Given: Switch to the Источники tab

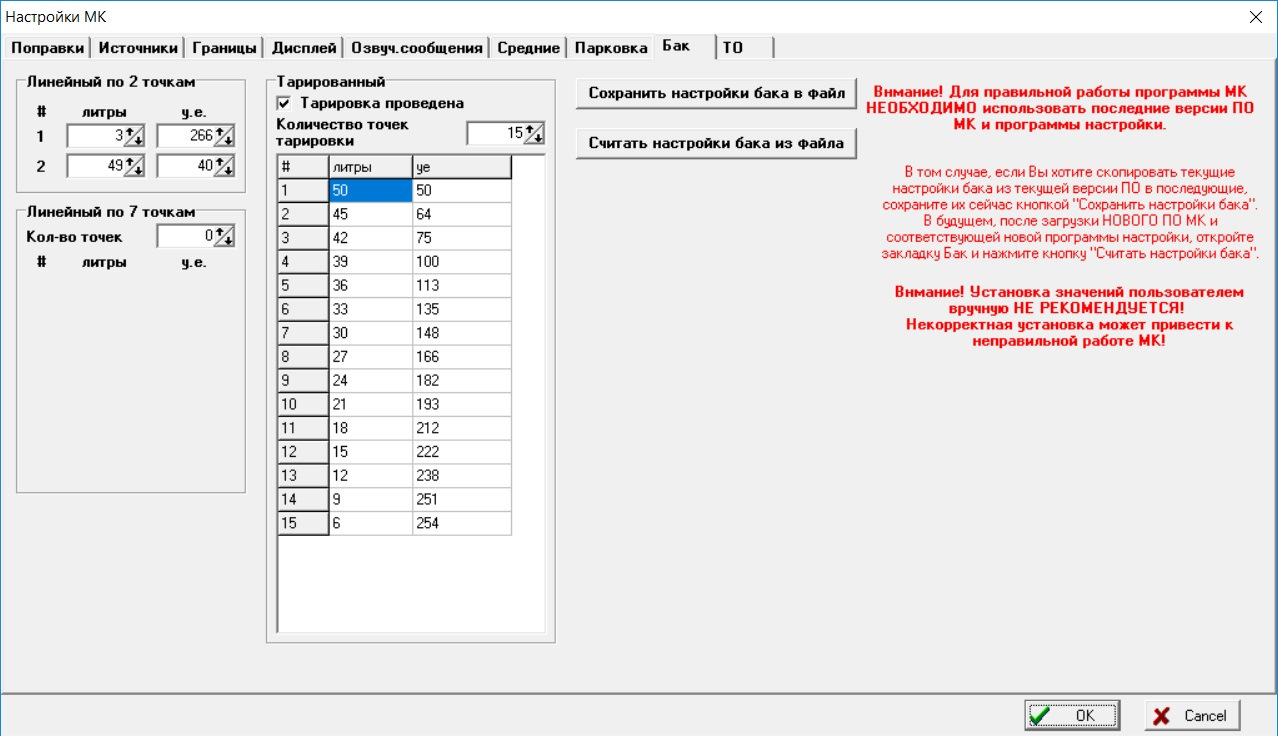Looking at the screenshot, I should pyautogui.click(x=138, y=47).
